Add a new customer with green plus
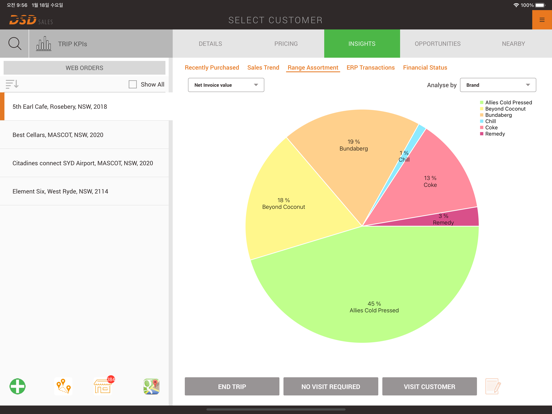 pyautogui.click(x=18, y=386)
